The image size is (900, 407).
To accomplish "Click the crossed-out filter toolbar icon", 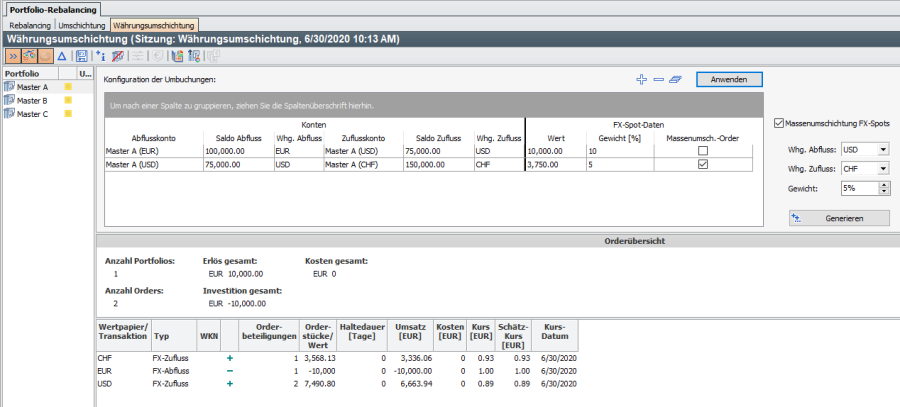I will (119, 57).
